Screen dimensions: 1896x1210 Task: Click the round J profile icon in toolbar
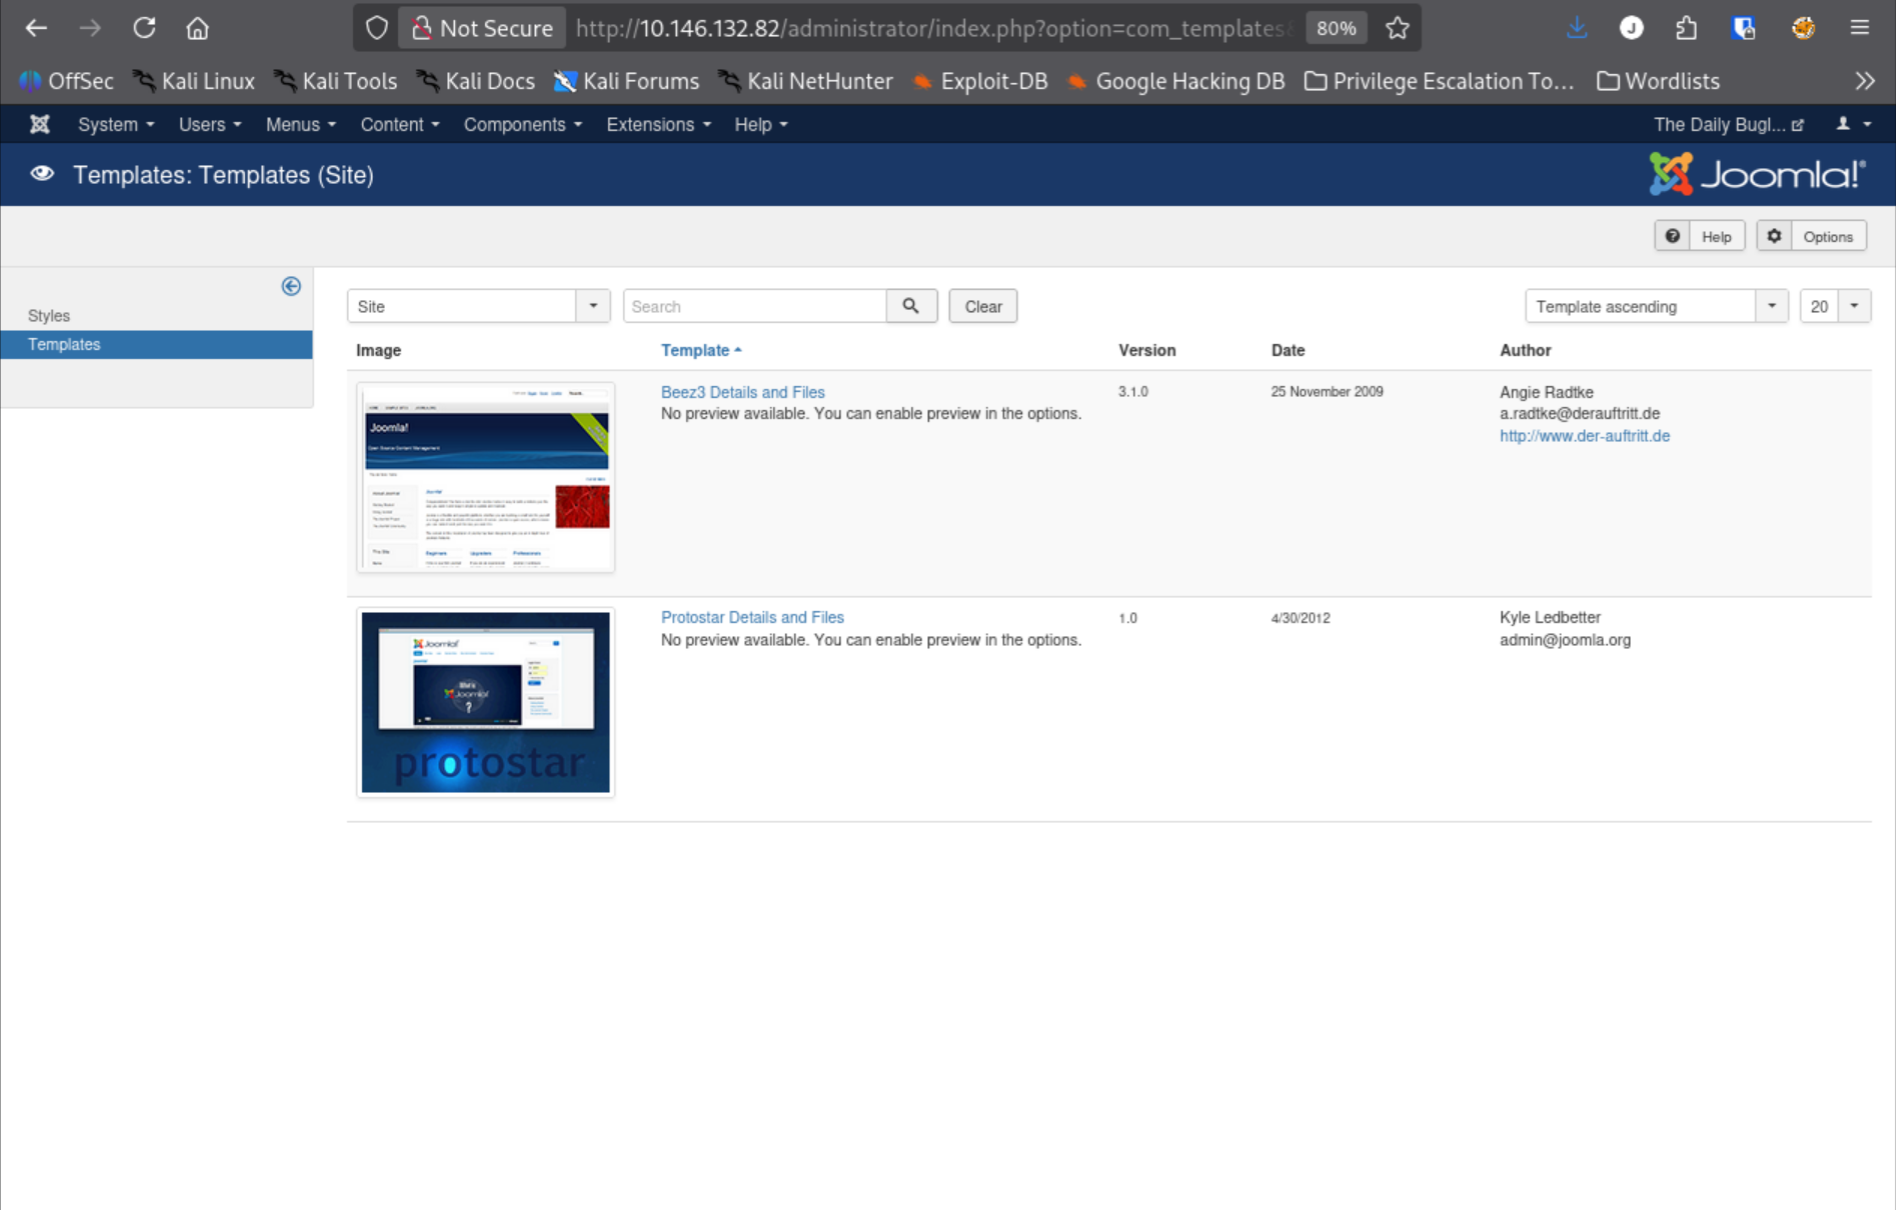[x=1631, y=28]
